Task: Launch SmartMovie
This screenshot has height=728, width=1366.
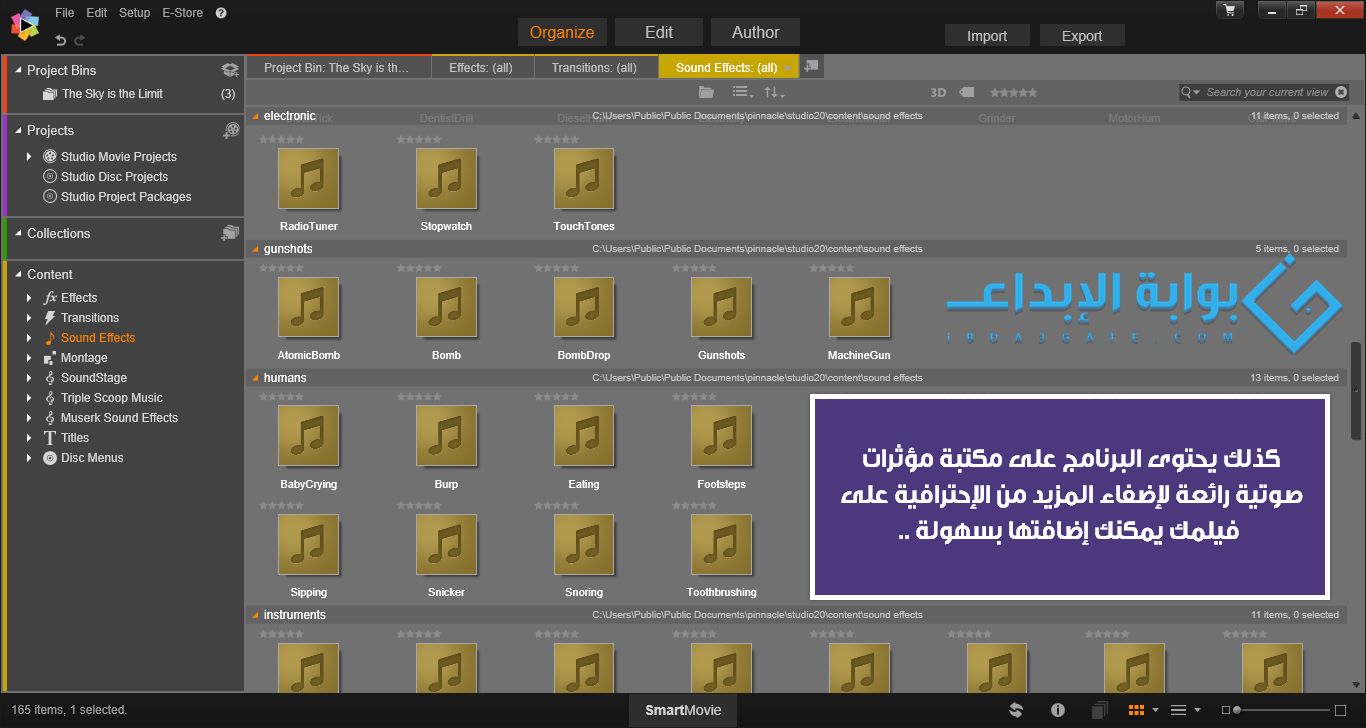Action: tap(683, 710)
